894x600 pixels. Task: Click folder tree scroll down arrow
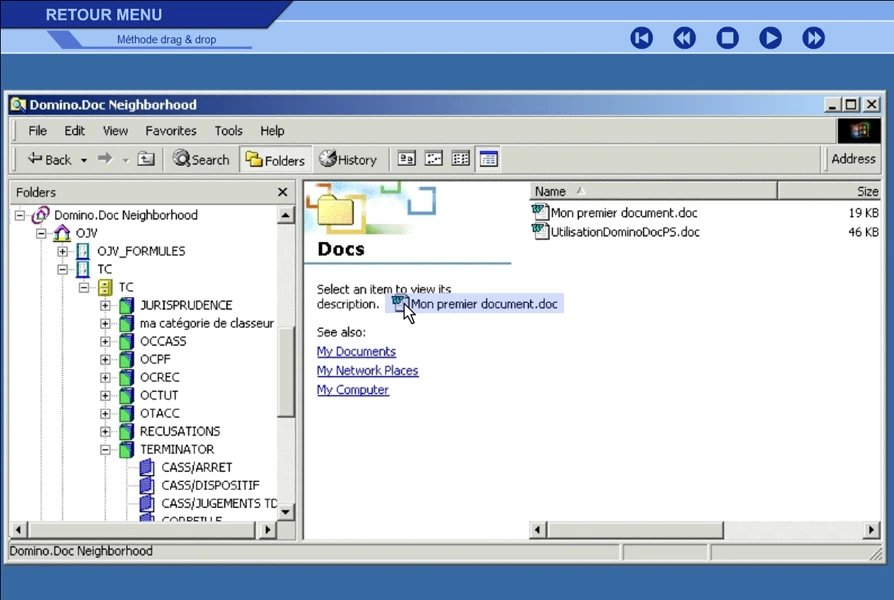[x=286, y=512]
